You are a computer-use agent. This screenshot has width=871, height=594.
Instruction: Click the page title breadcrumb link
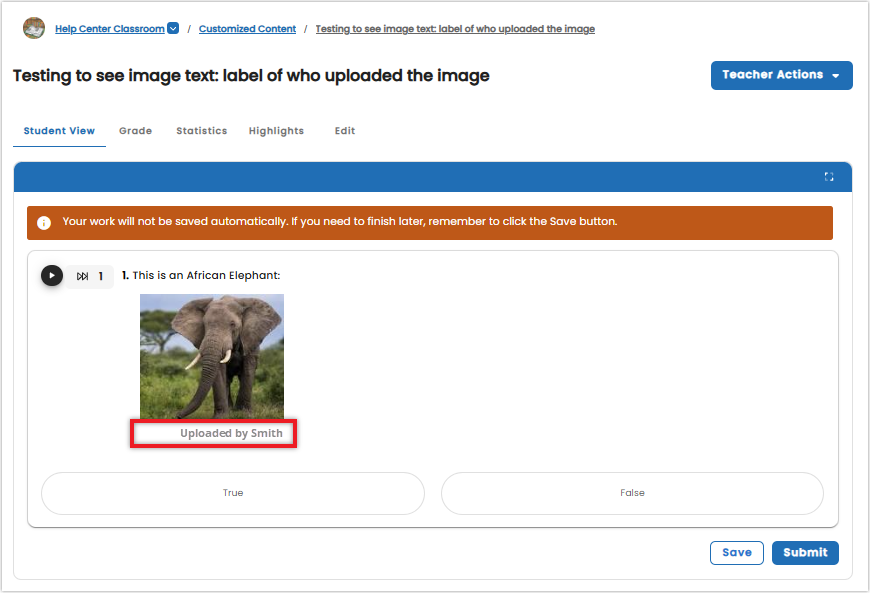(x=455, y=29)
